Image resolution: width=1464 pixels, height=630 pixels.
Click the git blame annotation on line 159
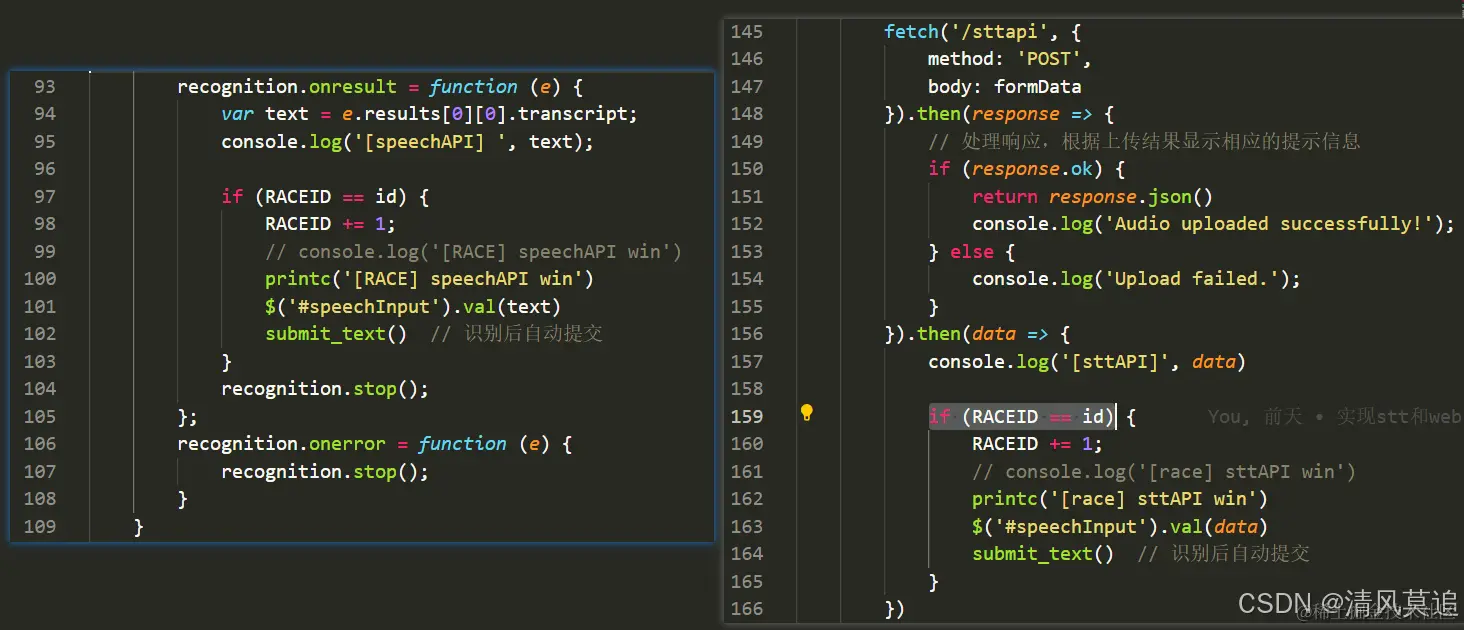coord(1335,417)
